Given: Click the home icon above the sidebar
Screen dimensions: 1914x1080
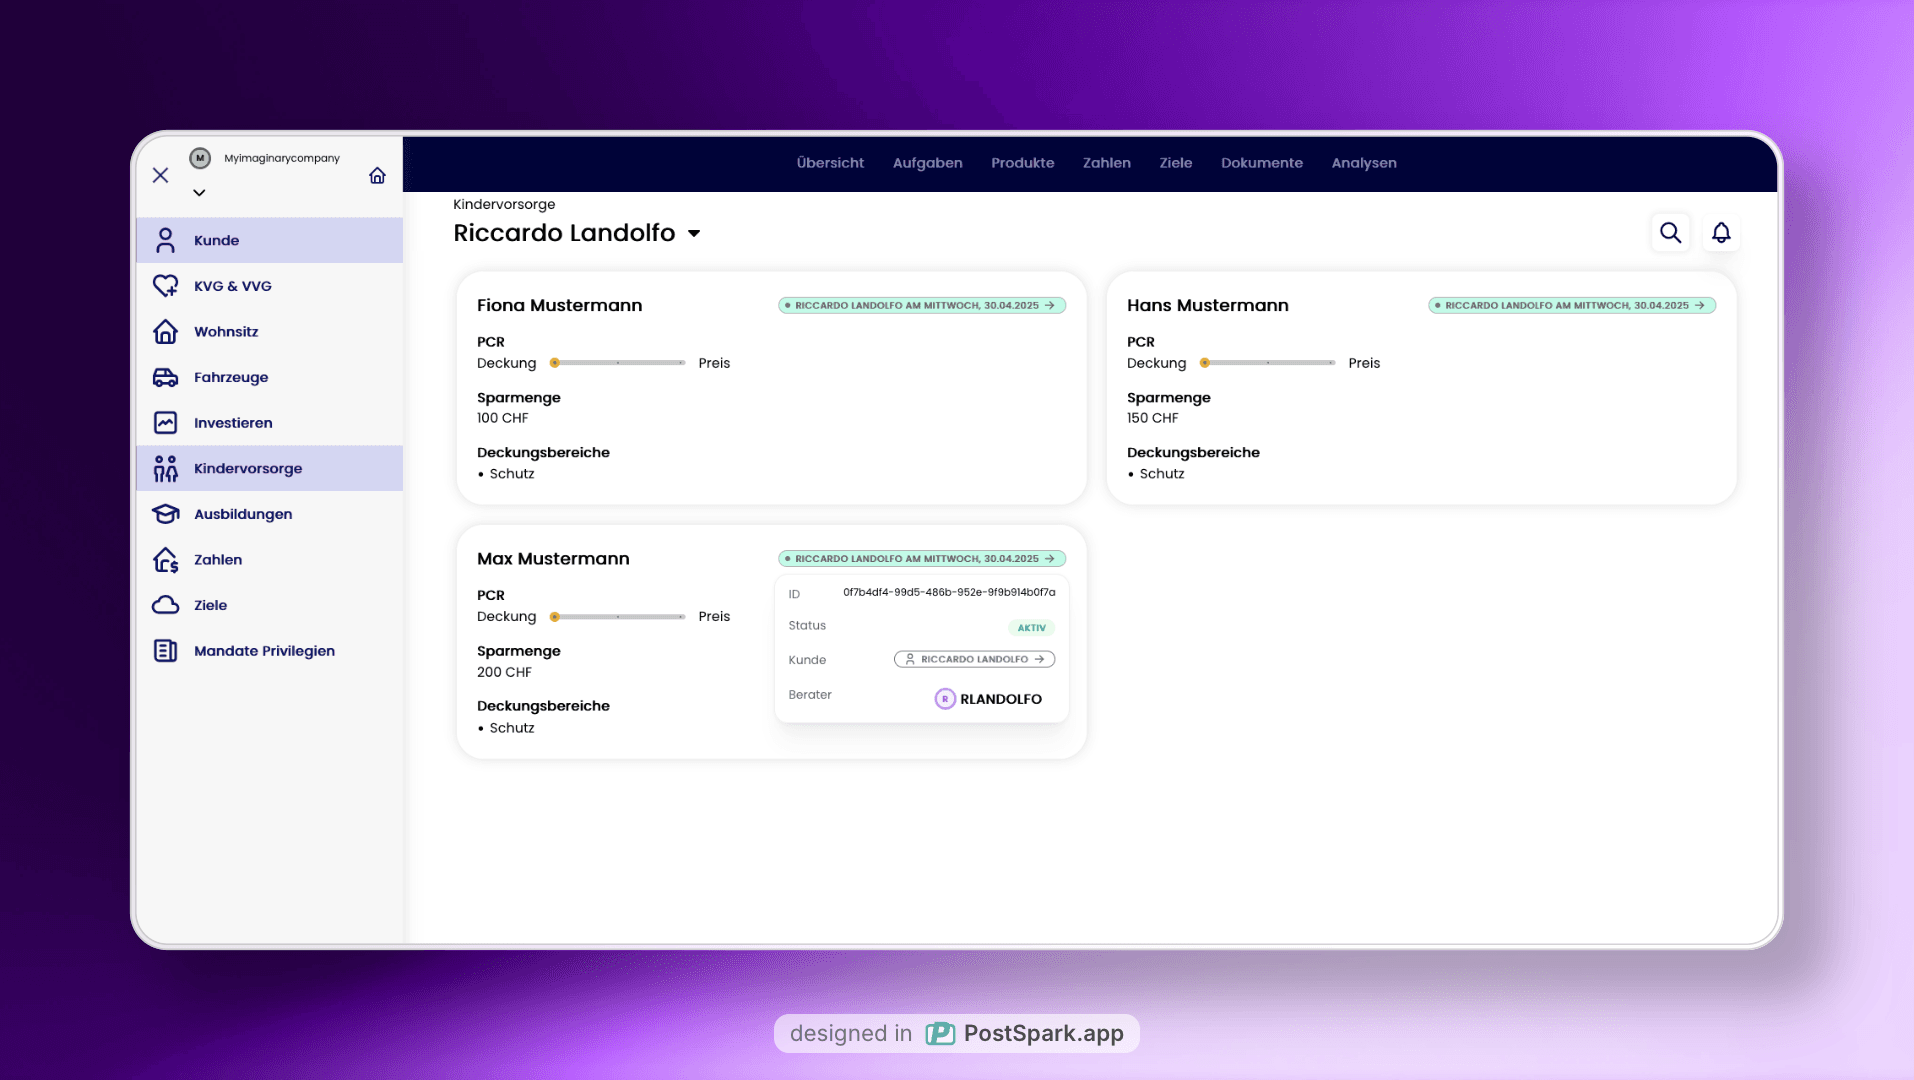Looking at the screenshot, I should [377, 175].
